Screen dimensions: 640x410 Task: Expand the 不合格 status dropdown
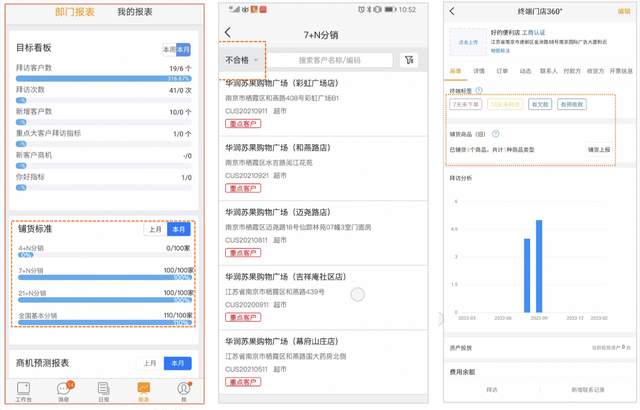[242, 60]
